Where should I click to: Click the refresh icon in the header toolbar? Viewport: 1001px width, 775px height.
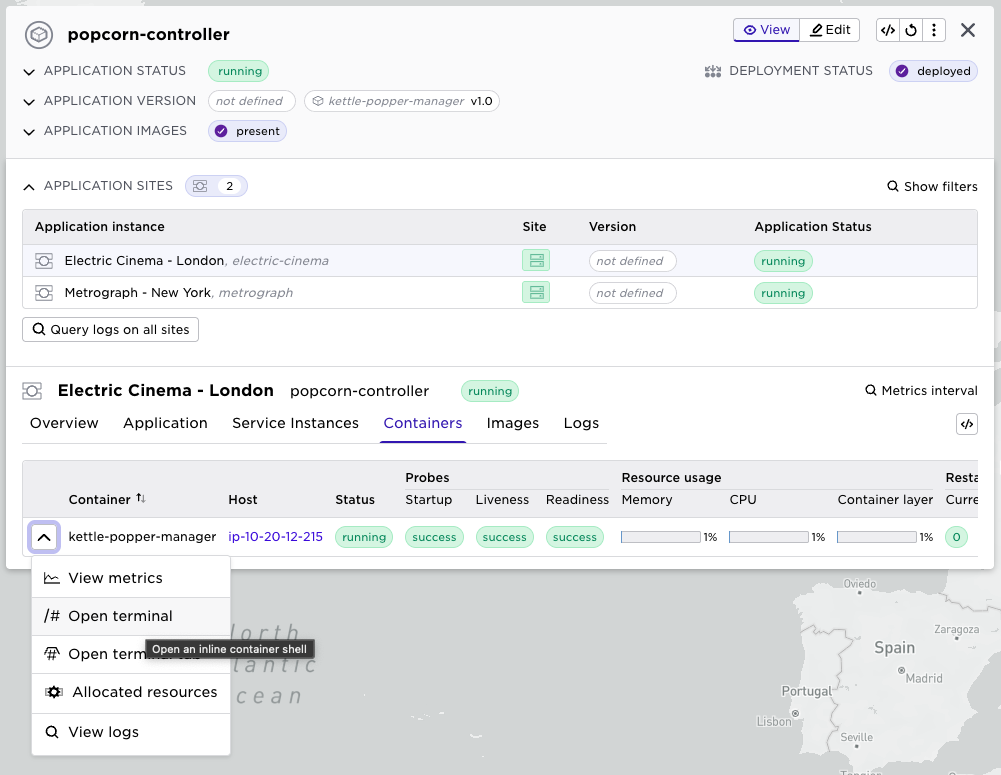click(x=911, y=30)
